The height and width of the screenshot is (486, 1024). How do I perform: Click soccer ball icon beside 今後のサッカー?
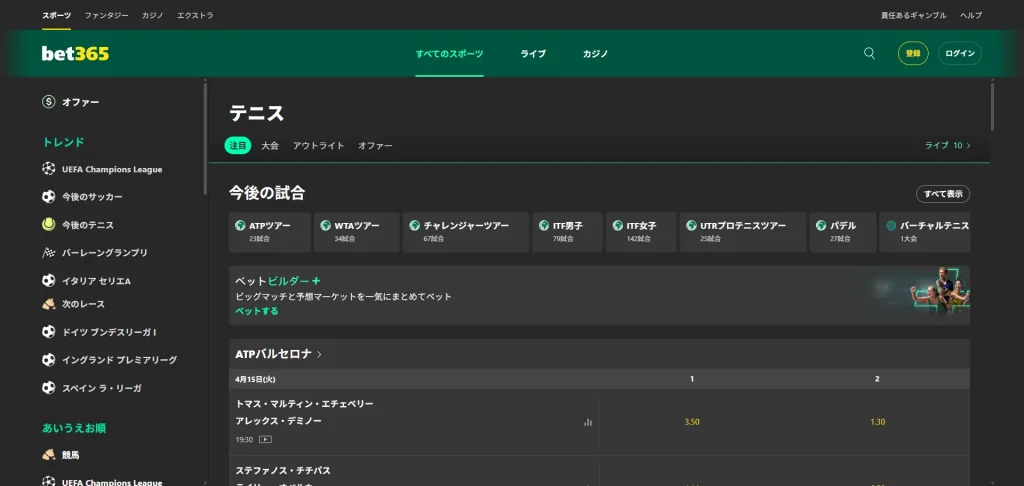tap(48, 197)
